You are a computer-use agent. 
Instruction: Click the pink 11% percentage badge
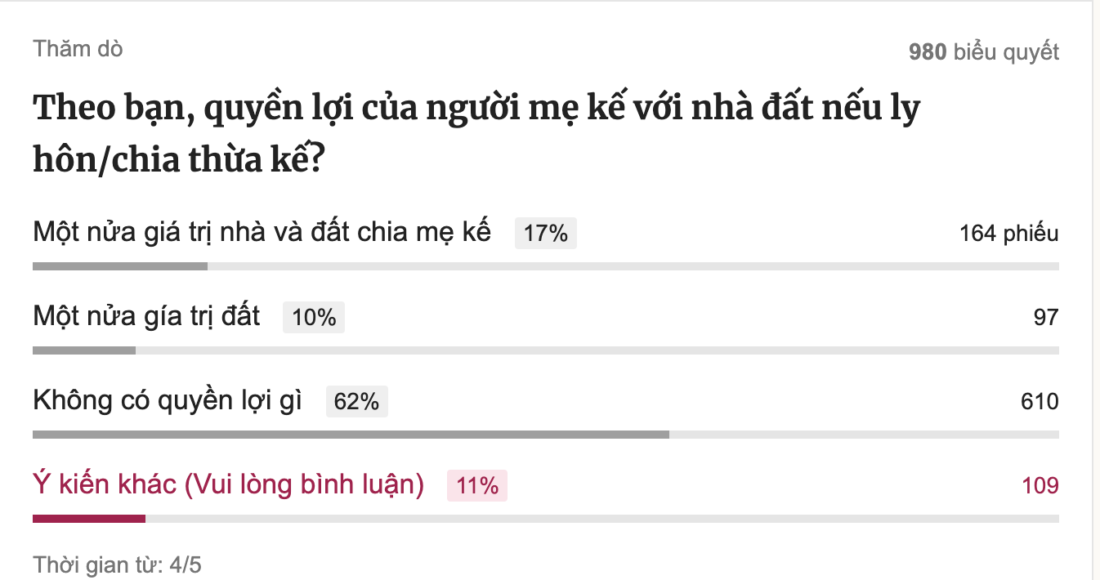pos(476,485)
